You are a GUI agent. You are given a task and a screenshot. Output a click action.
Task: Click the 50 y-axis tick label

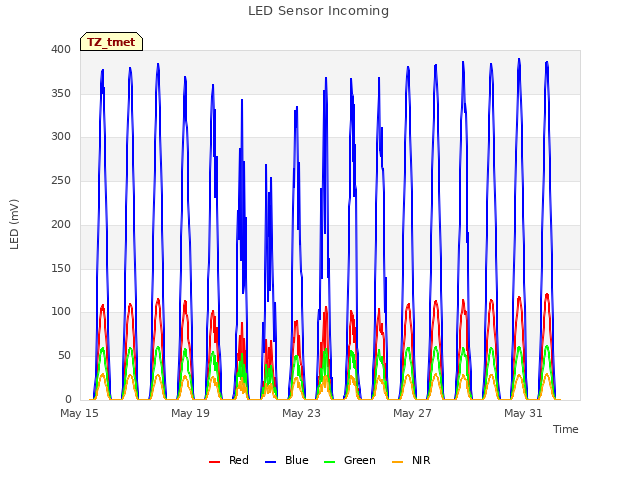click(x=64, y=356)
